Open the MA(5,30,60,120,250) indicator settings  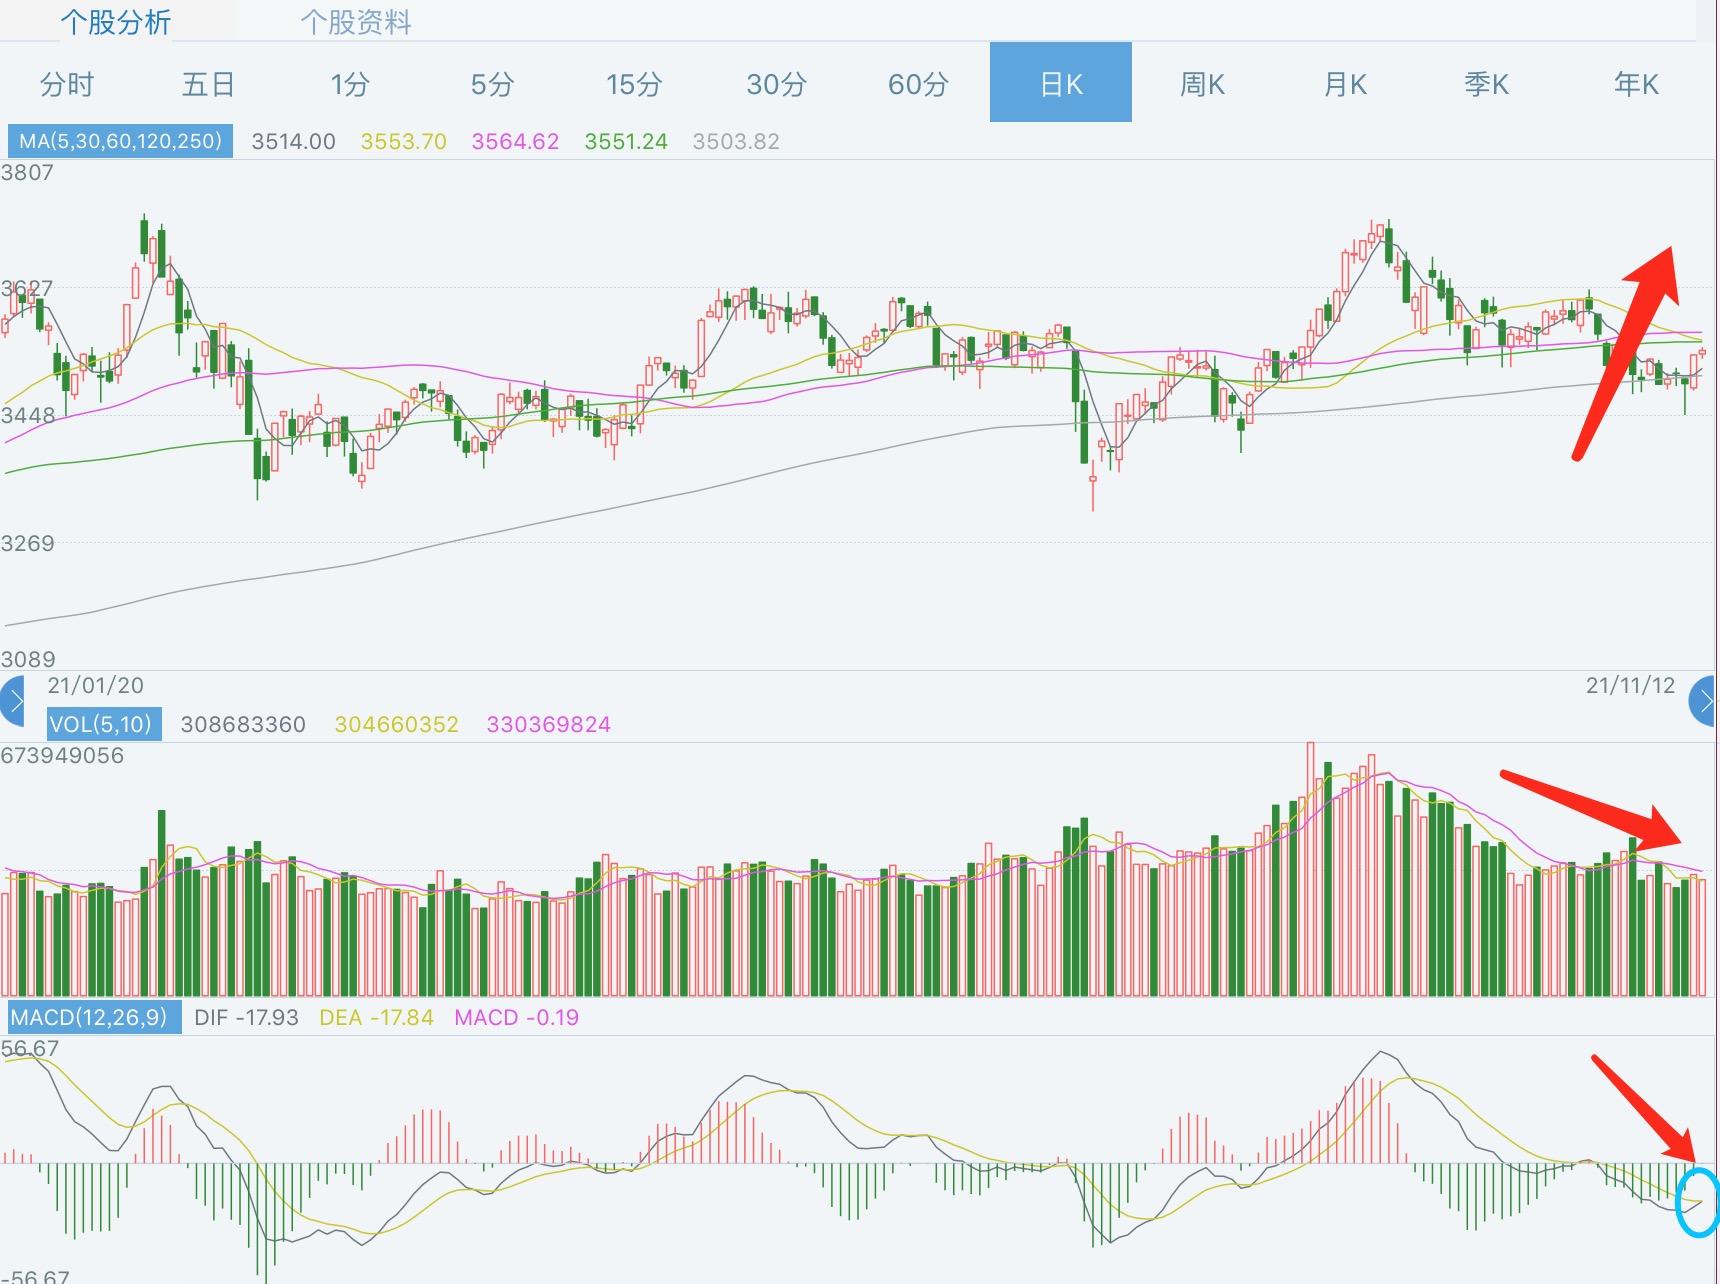(x=121, y=141)
